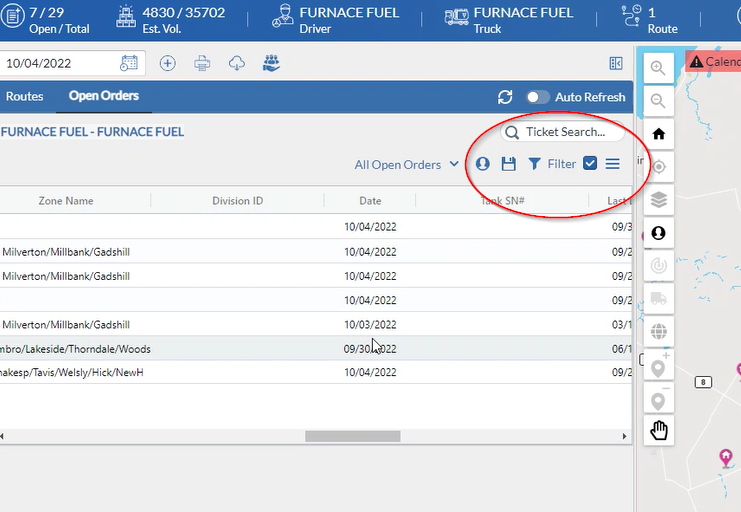741x512 pixels.
Task: Click the refresh arrows icon
Action: [x=505, y=97]
